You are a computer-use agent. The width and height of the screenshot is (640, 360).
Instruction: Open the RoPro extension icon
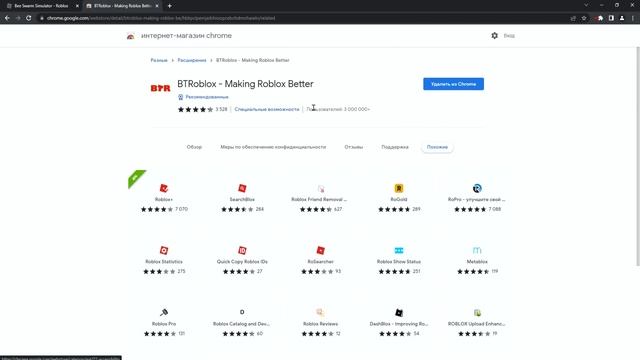pos(477,188)
